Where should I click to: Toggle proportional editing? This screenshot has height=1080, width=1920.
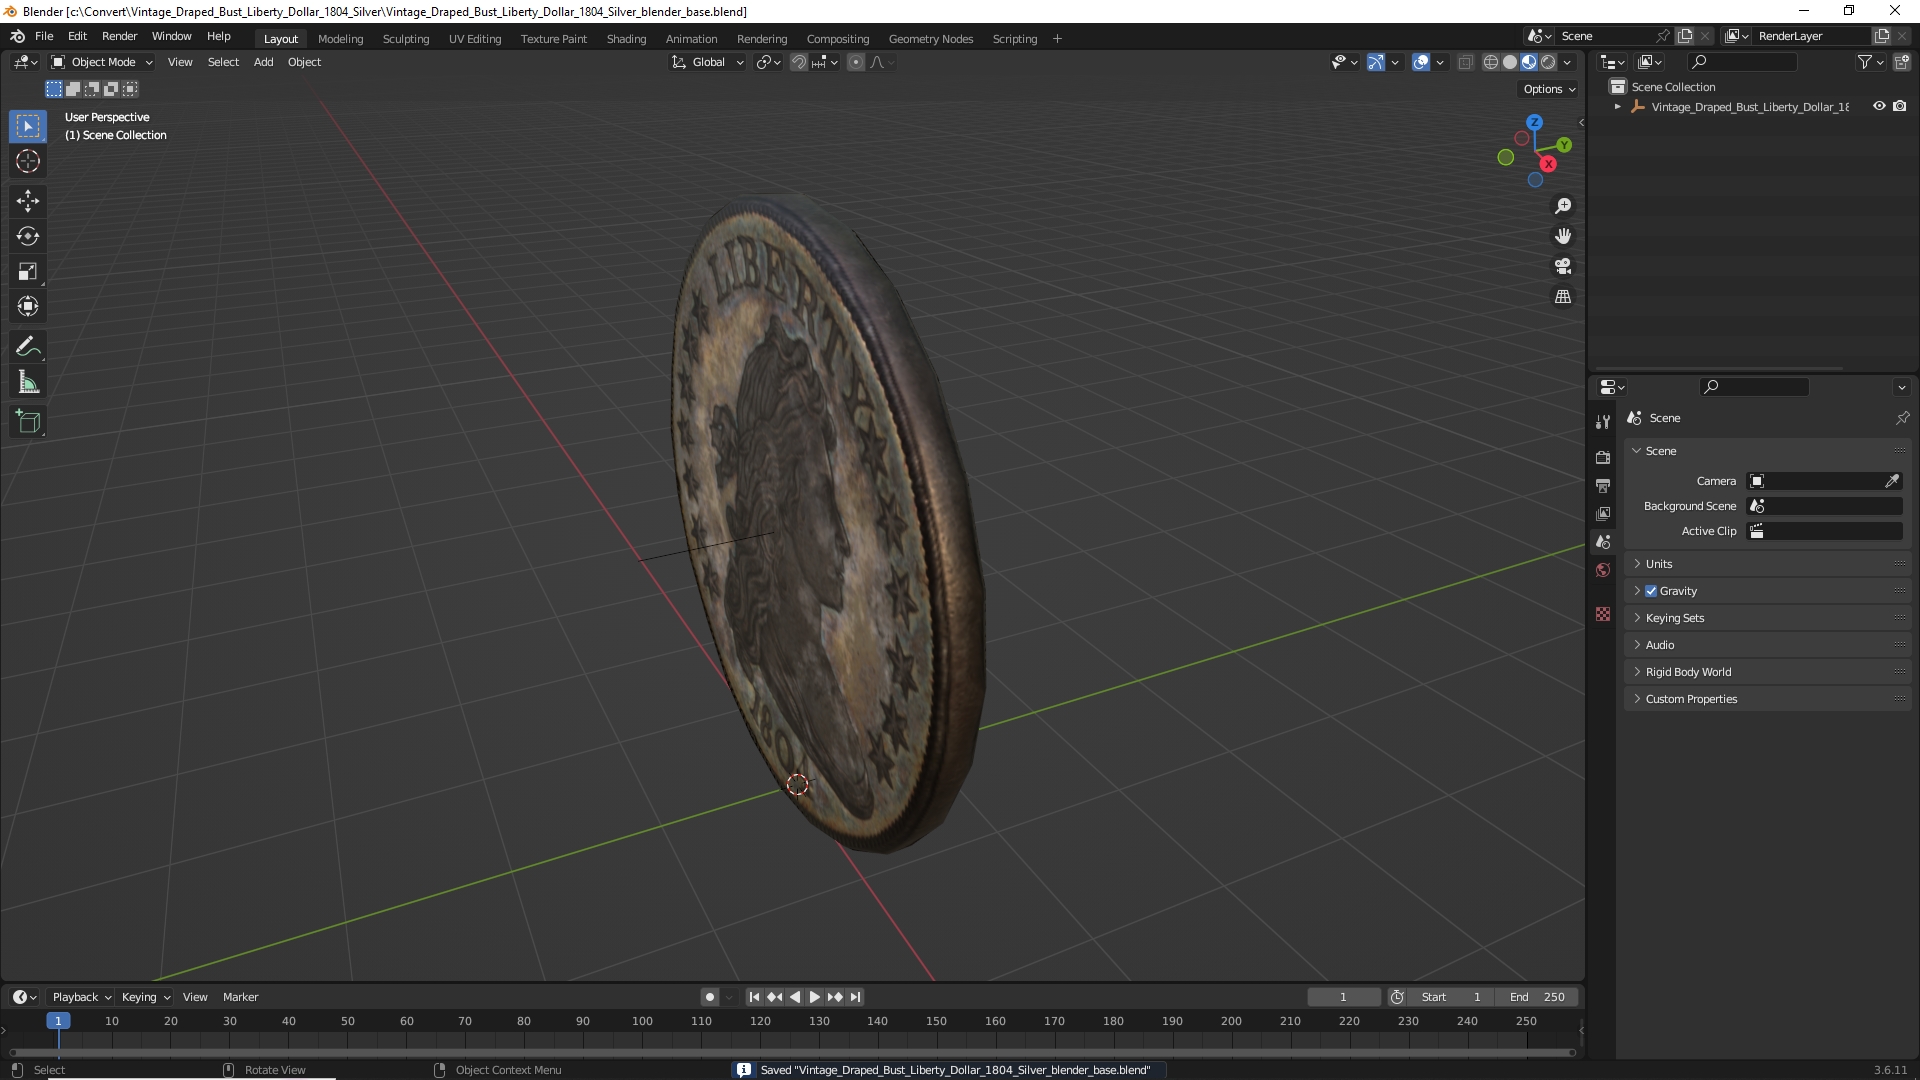pos(856,62)
